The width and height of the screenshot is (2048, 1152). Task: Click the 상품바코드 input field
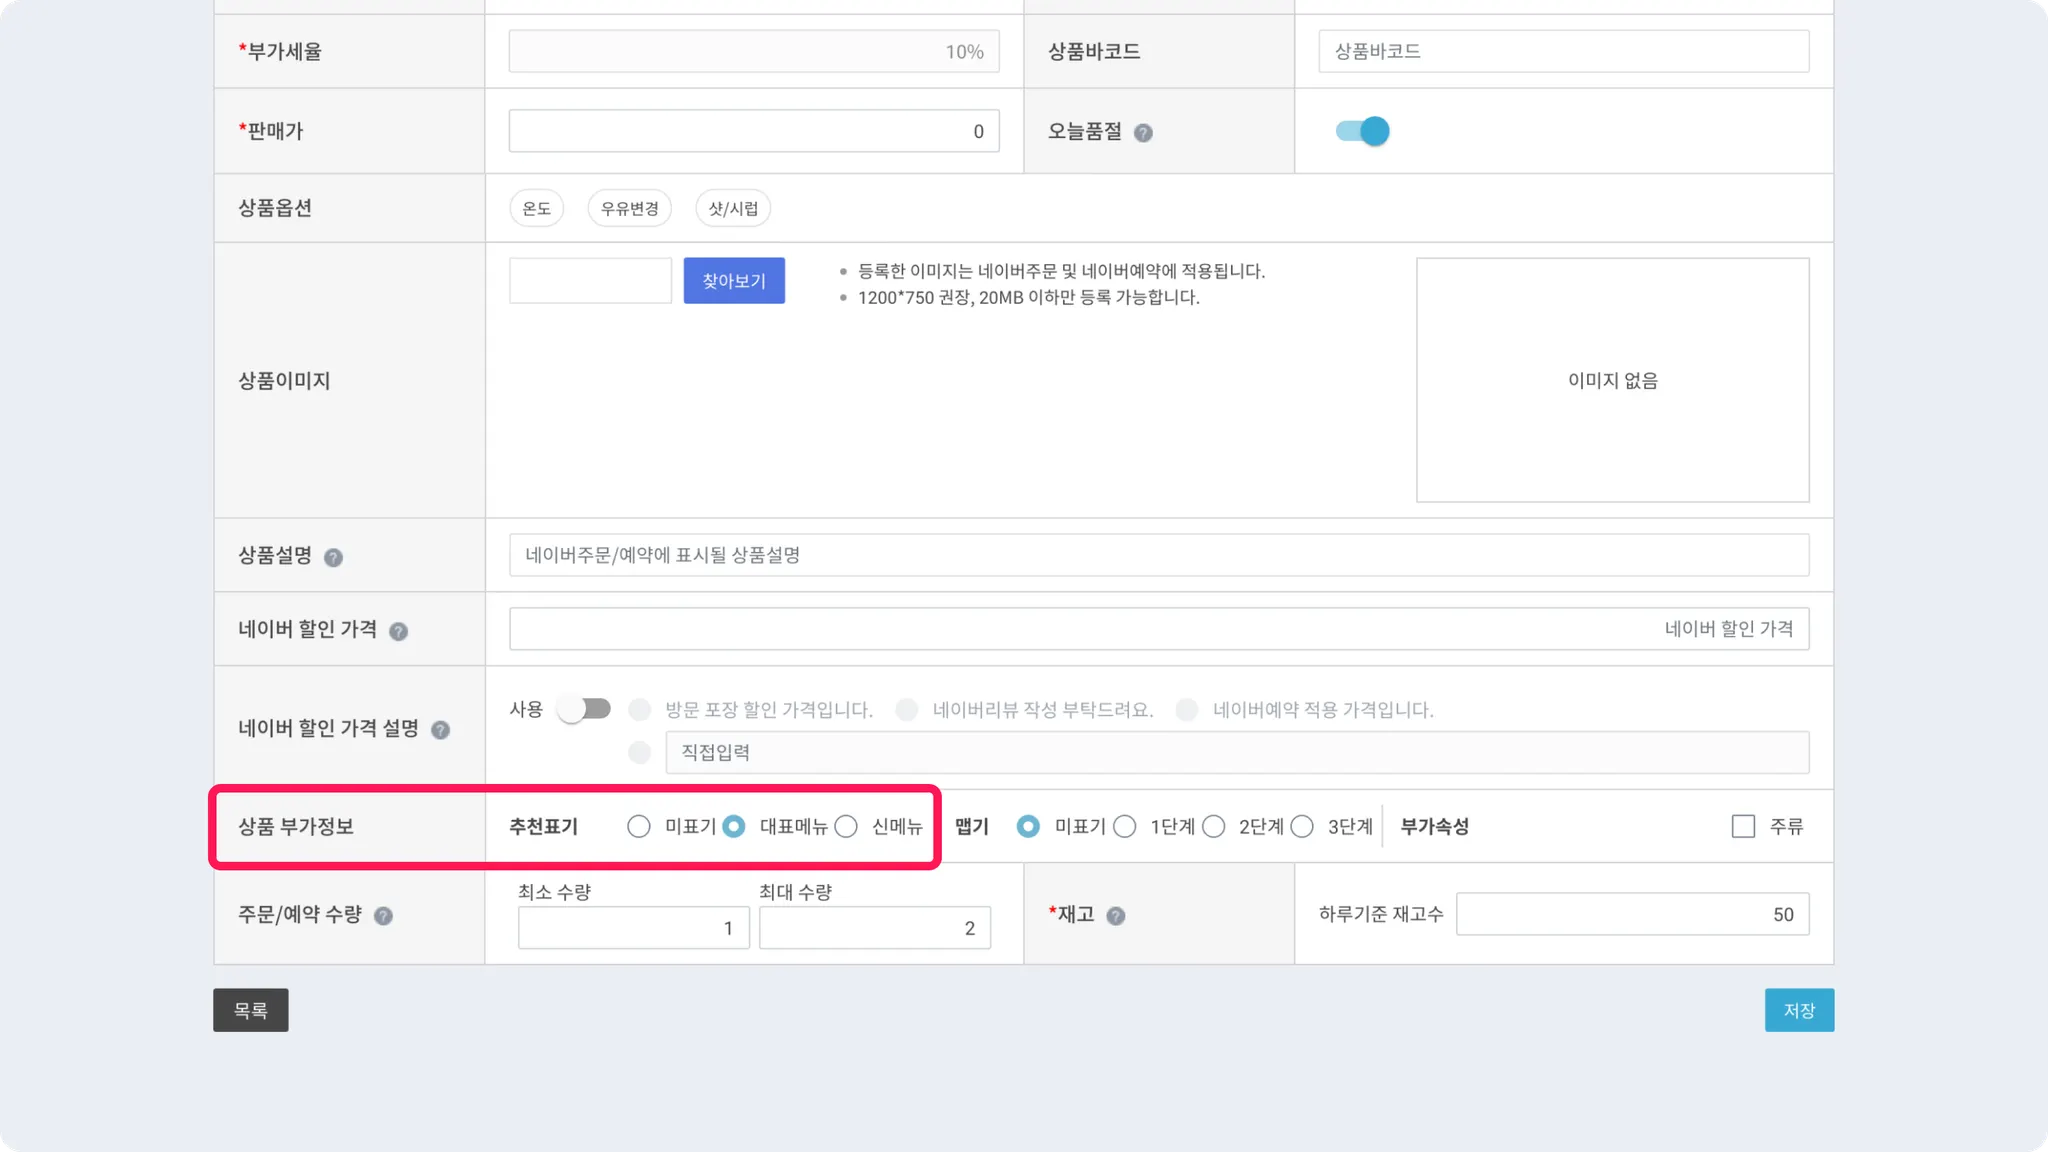1563,51
